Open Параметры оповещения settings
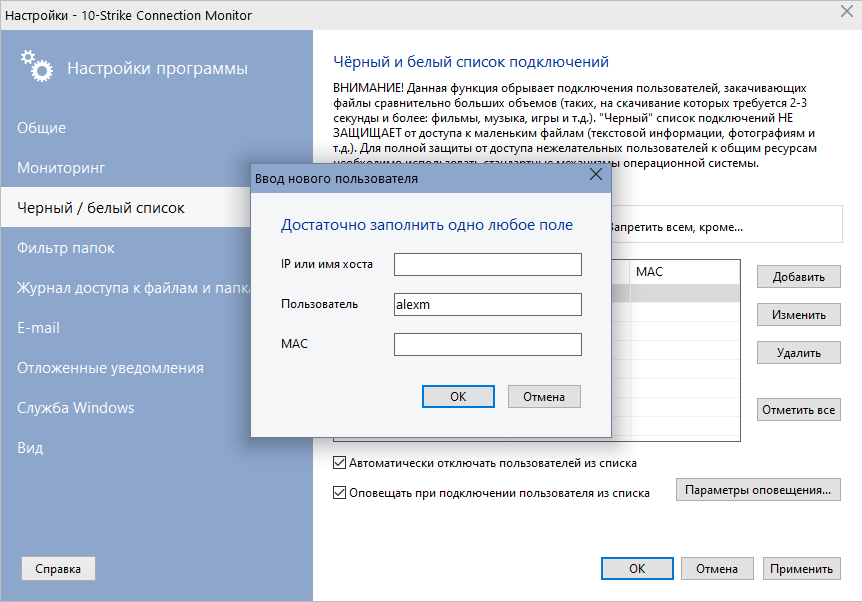Image resolution: width=862 pixels, height=602 pixels. [758, 490]
